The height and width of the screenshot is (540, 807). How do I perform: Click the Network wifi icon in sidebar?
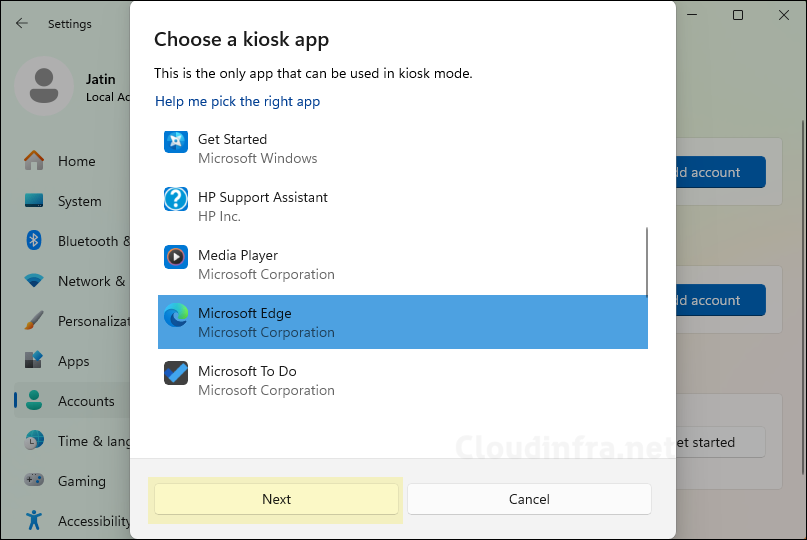pyautogui.click(x=34, y=281)
